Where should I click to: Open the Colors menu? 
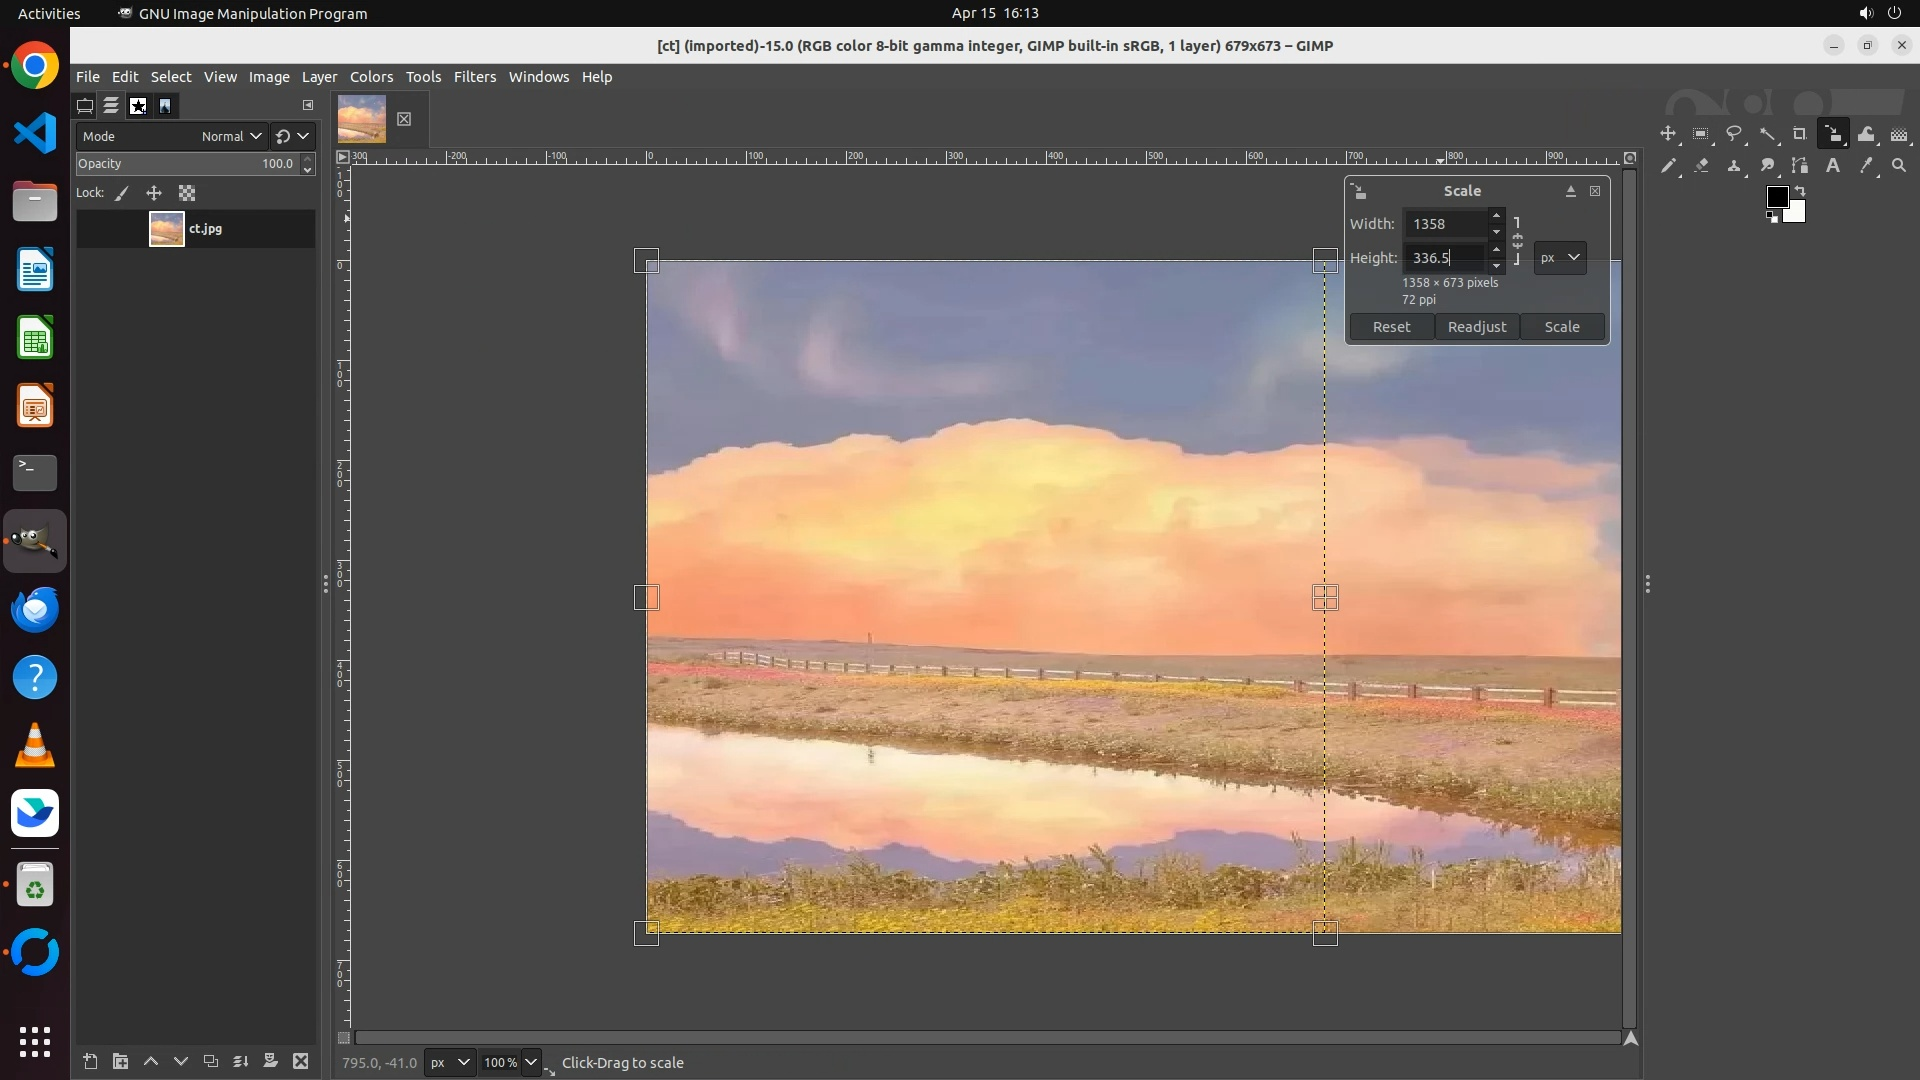pyautogui.click(x=371, y=77)
